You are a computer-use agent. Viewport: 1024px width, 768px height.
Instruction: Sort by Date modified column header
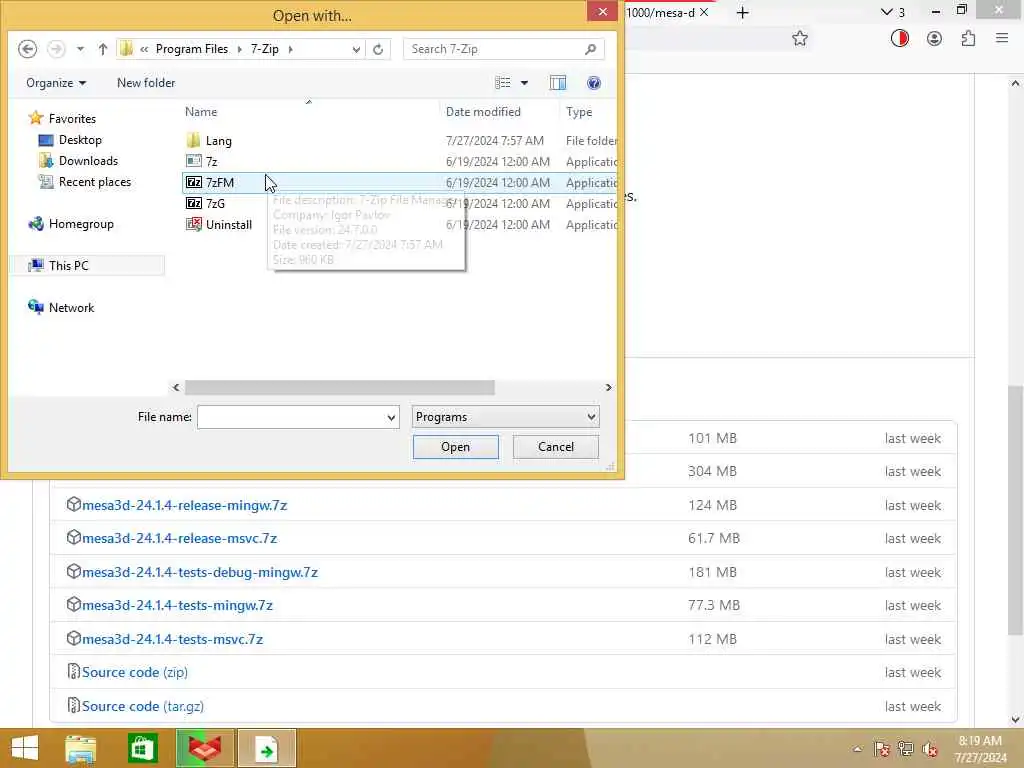pyautogui.click(x=483, y=112)
